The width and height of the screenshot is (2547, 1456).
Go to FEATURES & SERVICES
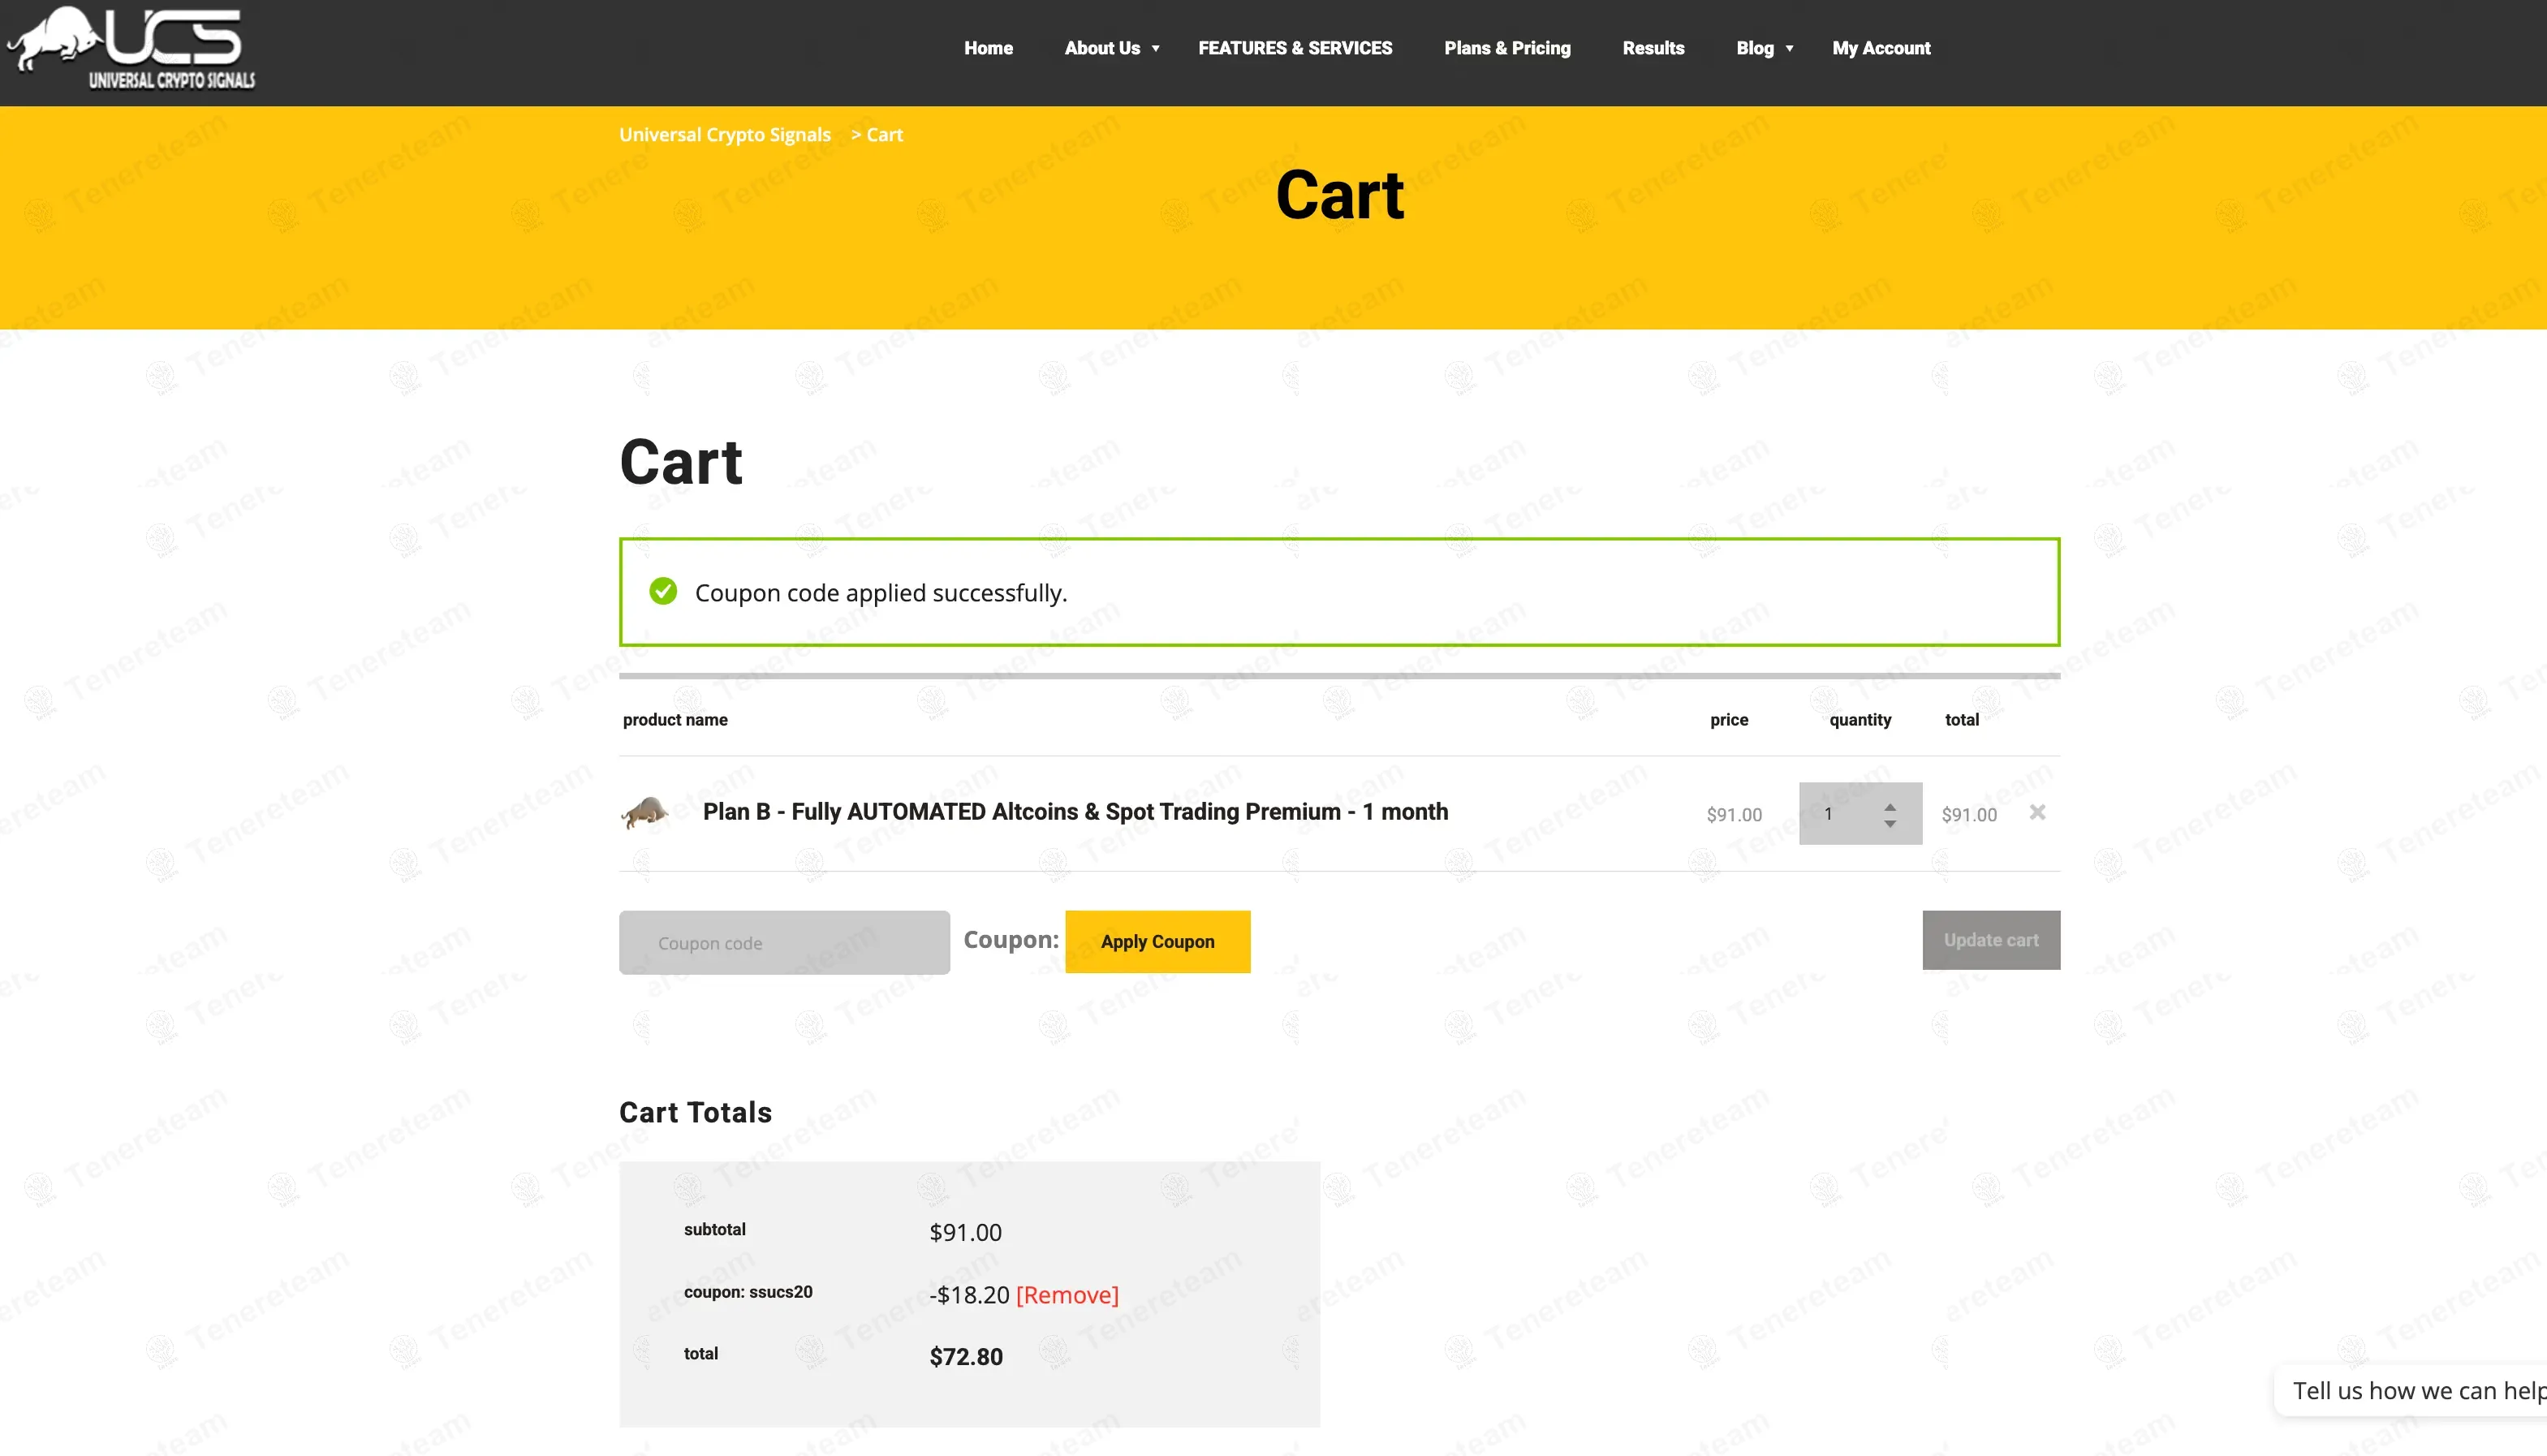pyautogui.click(x=1295, y=48)
